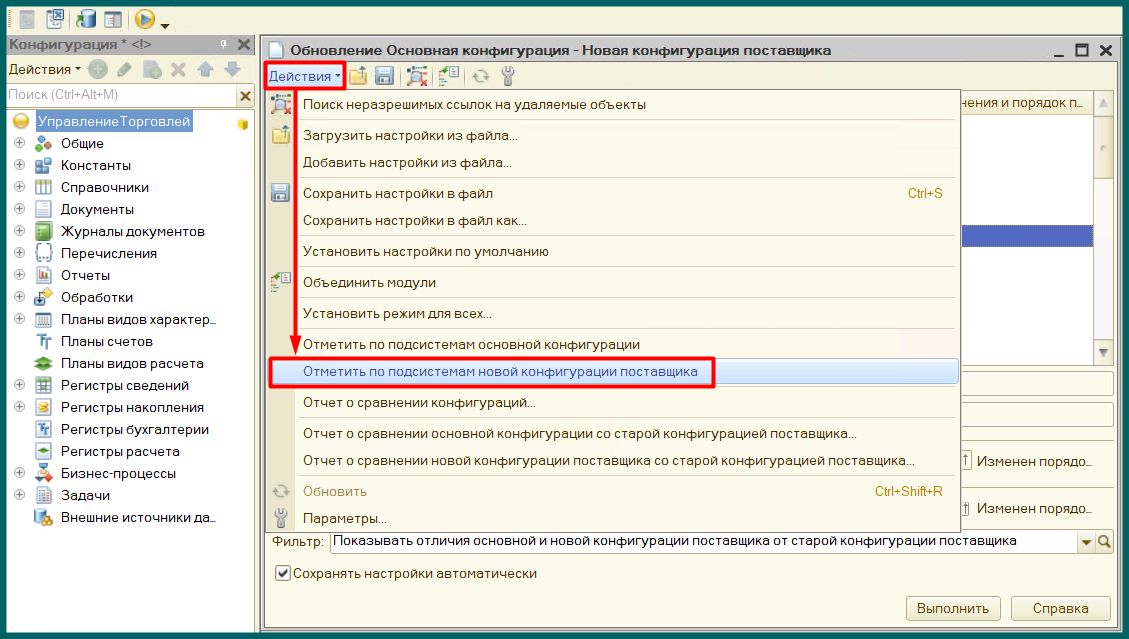Expand the Константы branch
The image size is (1129, 639).
[19, 165]
